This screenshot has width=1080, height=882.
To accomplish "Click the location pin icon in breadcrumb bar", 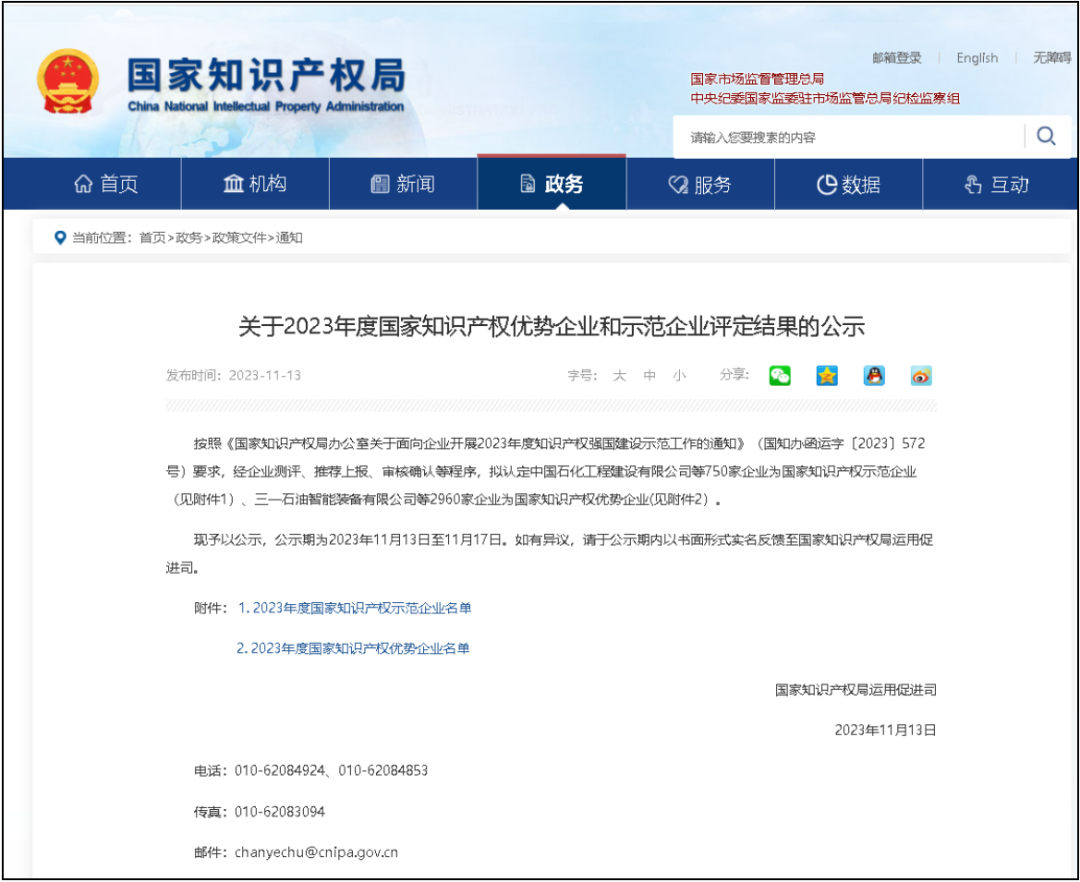I will coord(57,237).
